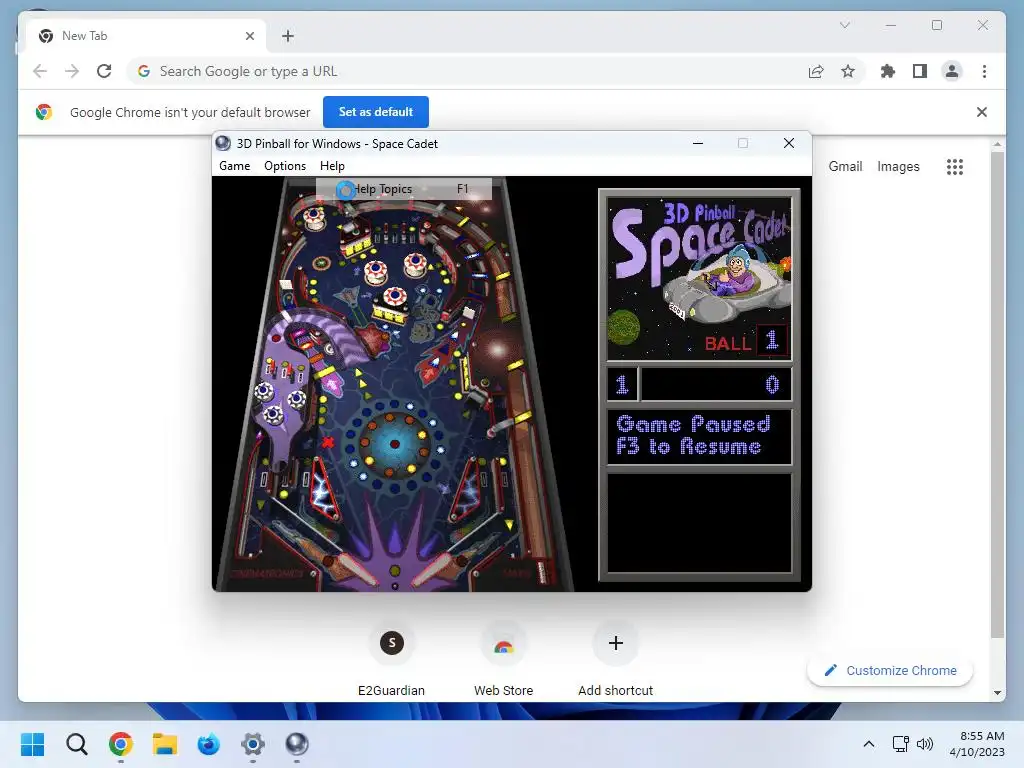Click the 3D Pinball taskbar icon
This screenshot has width=1024, height=768.
296,744
